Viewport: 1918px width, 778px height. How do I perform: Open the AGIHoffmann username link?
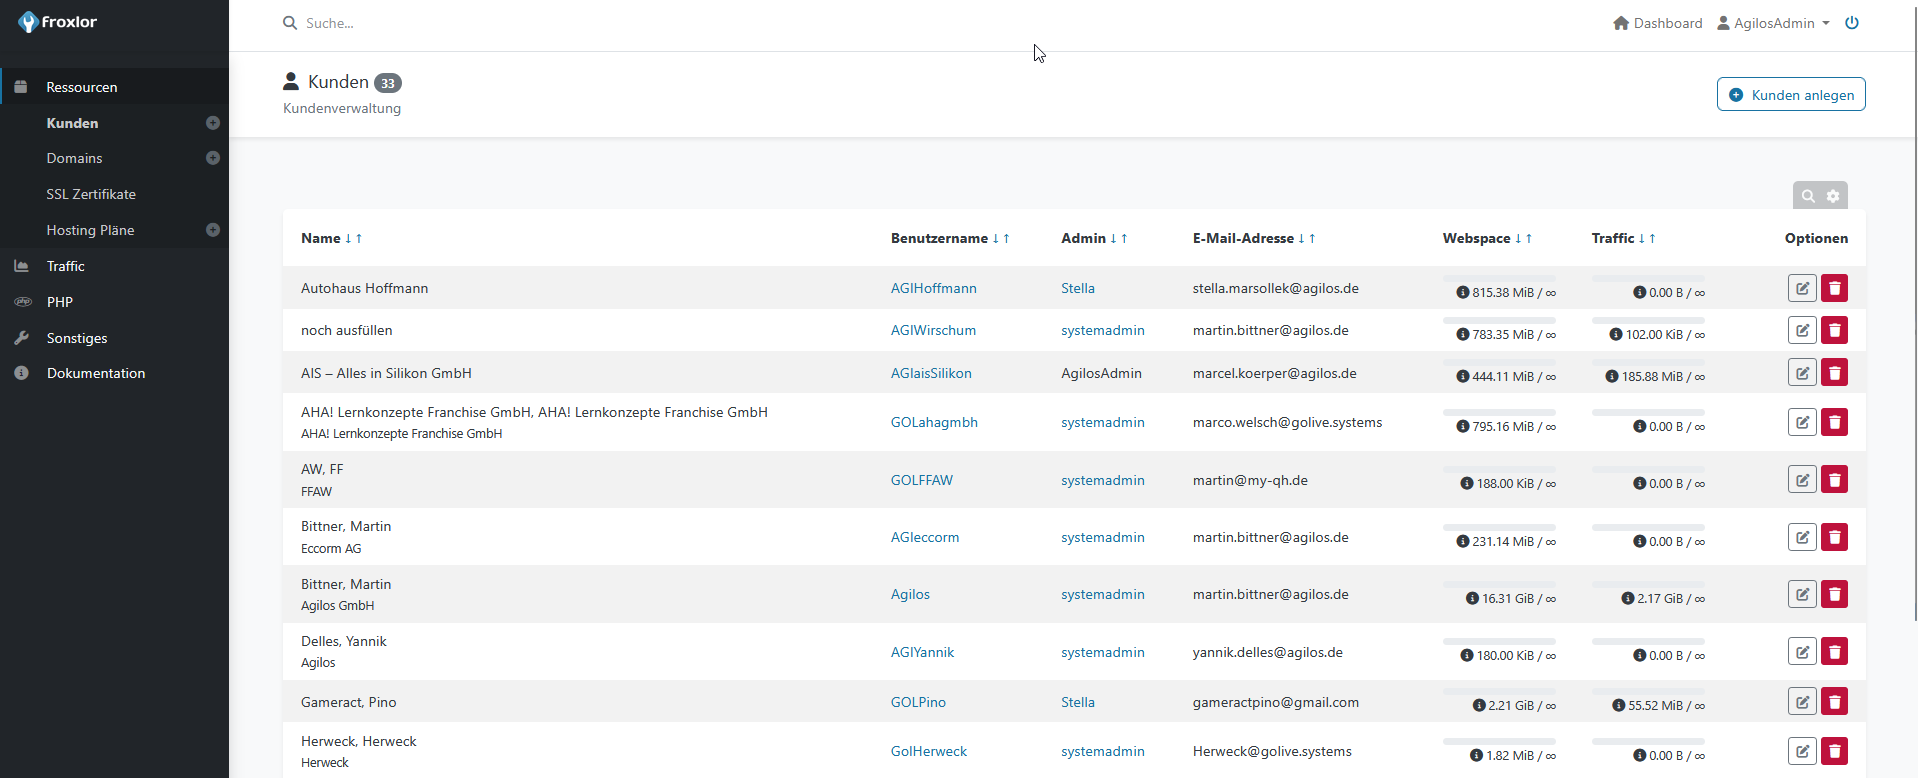934,288
